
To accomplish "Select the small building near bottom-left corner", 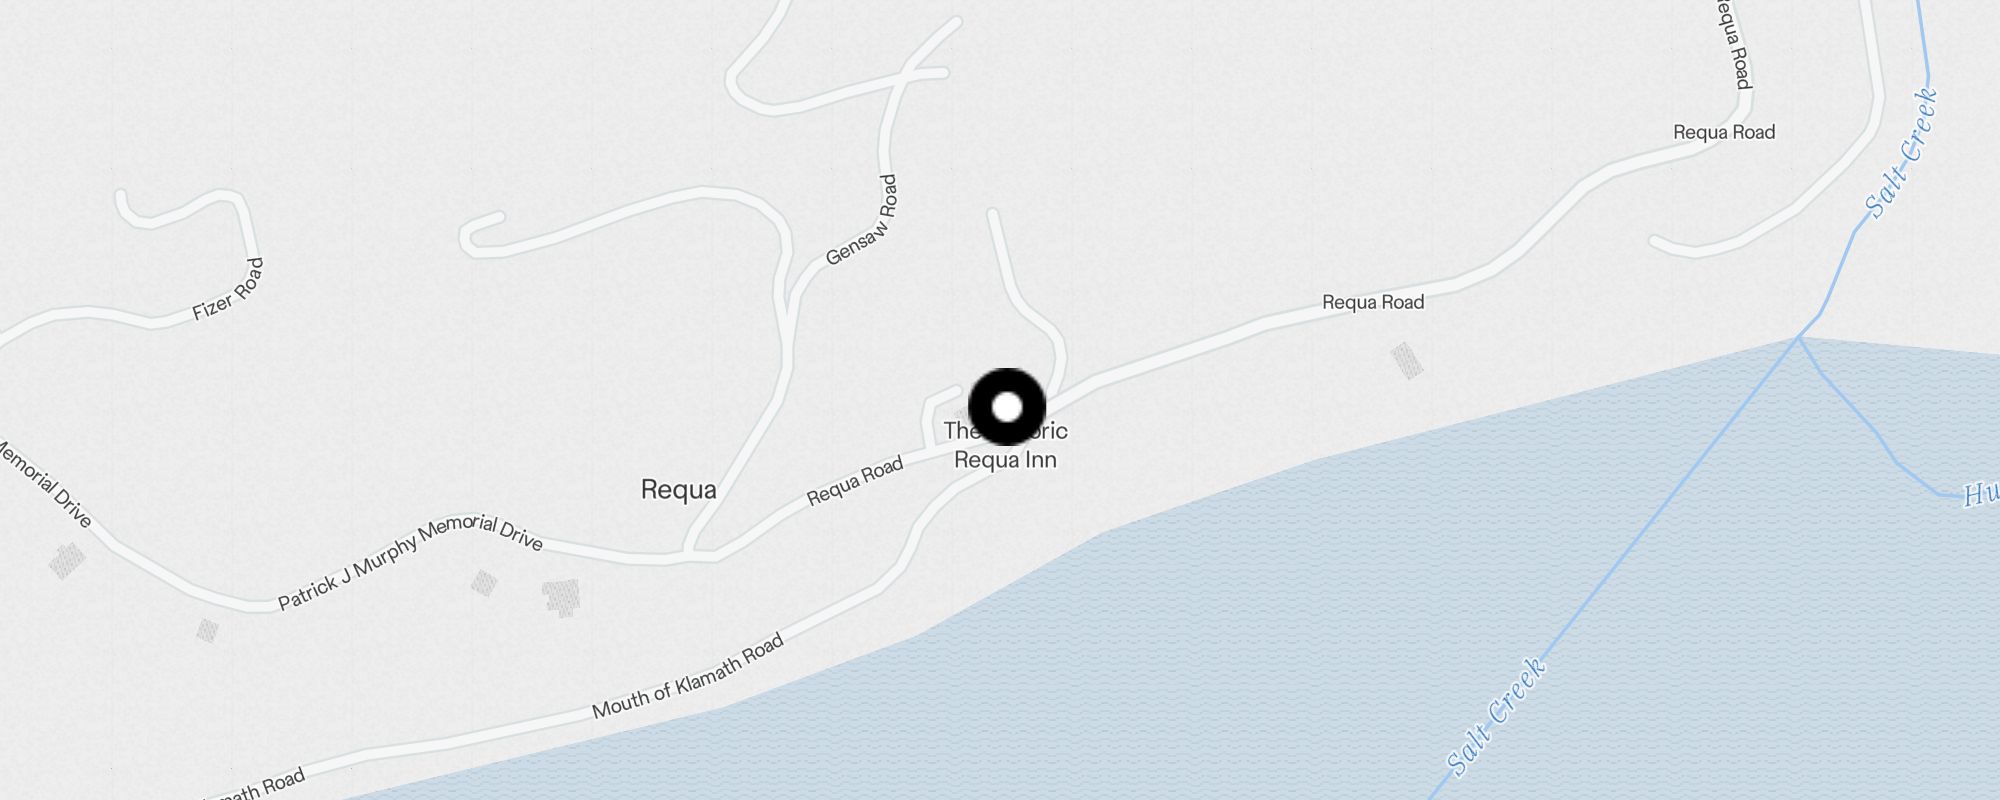I will [207, 630].
